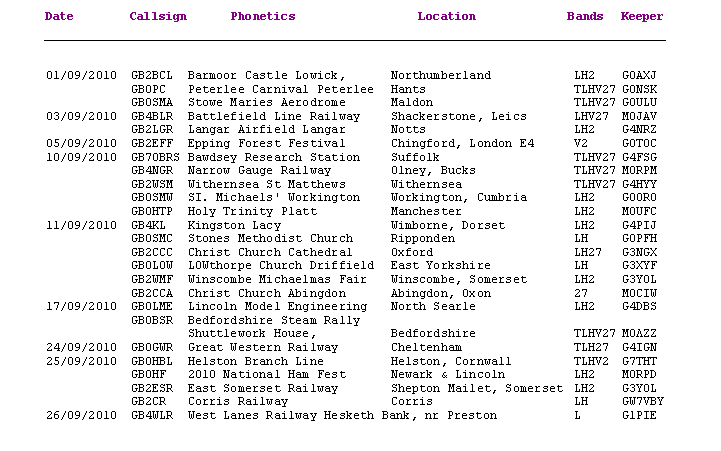
Task: Select Shepton Mallet, Somerset location
Action: (477, 388)
